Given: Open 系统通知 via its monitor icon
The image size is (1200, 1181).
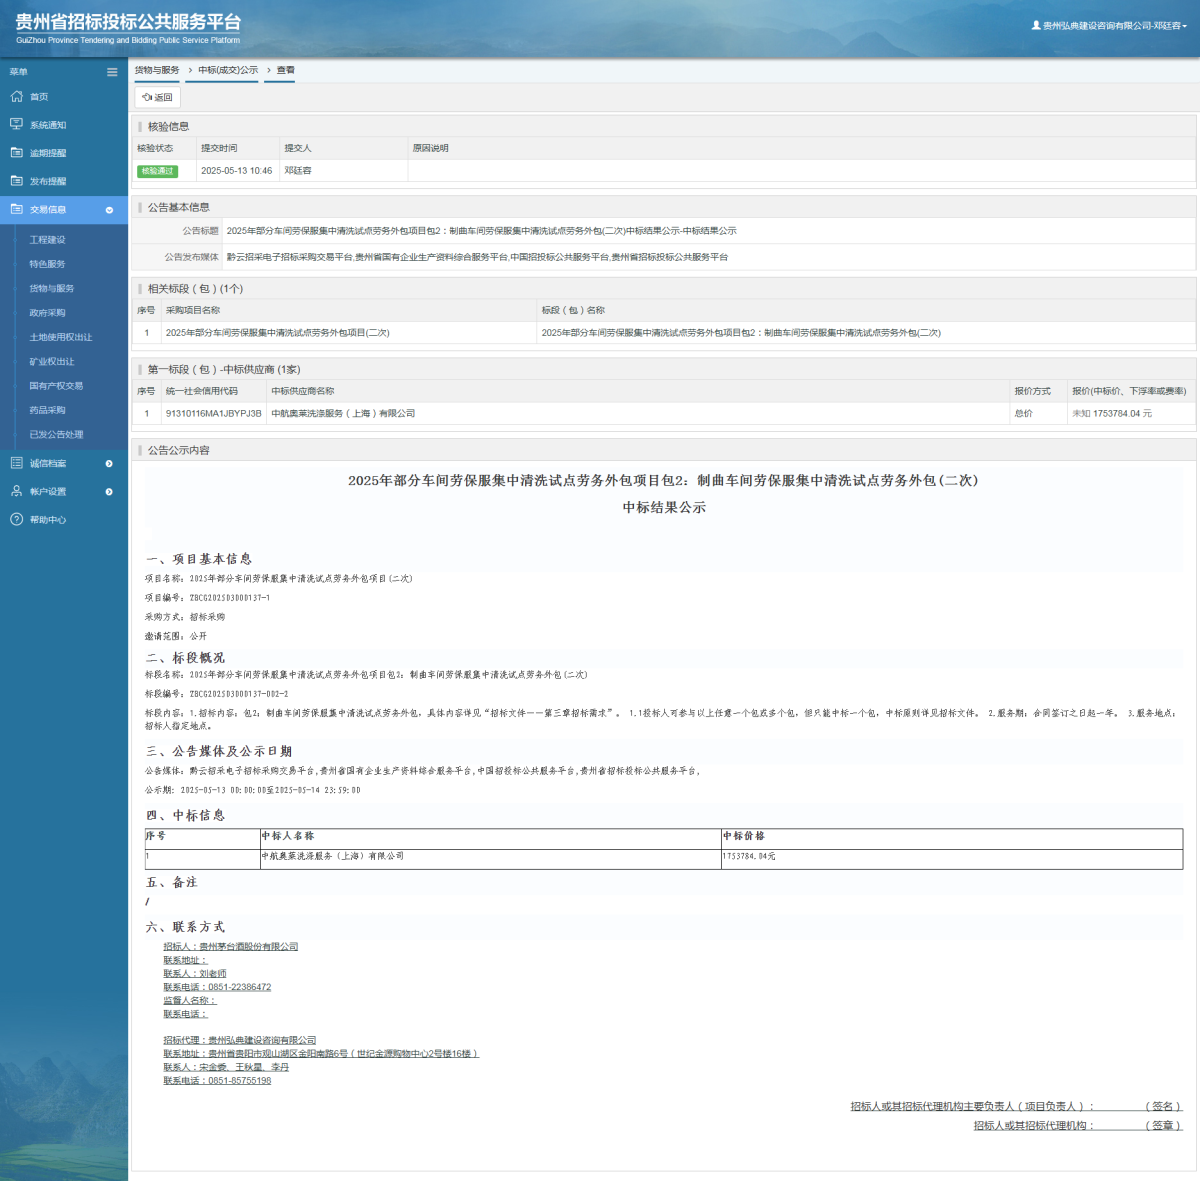Looking at the screenshot, I should pos(16,125).
